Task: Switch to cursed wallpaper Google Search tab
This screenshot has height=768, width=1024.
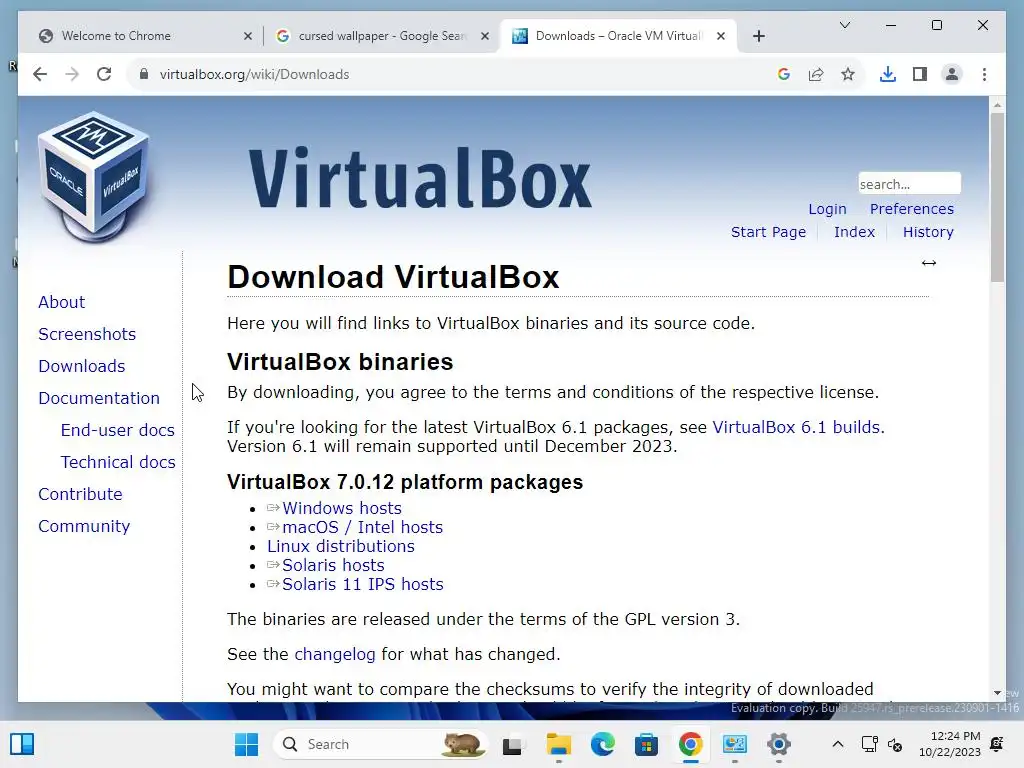Action: pyautogui.click(x=382, y=36)
